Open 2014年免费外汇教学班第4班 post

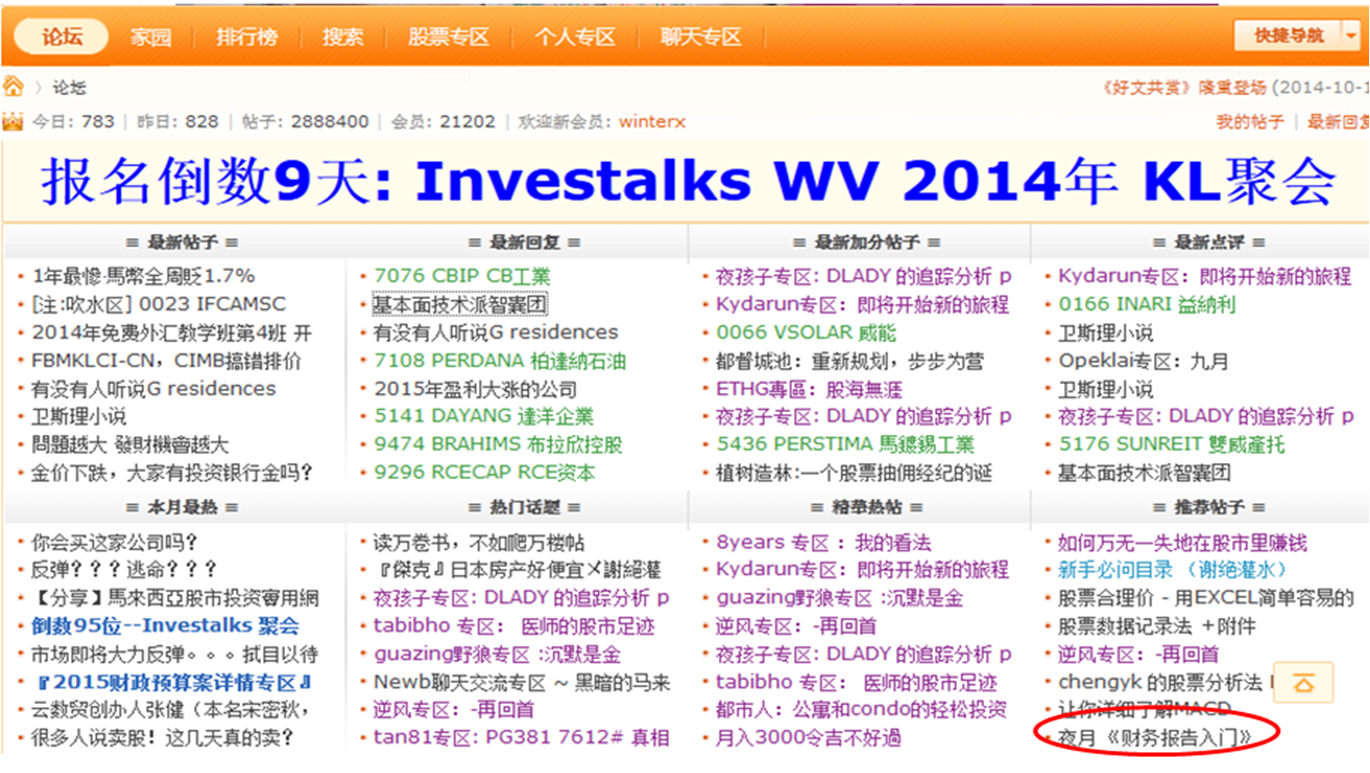[171, 333]
